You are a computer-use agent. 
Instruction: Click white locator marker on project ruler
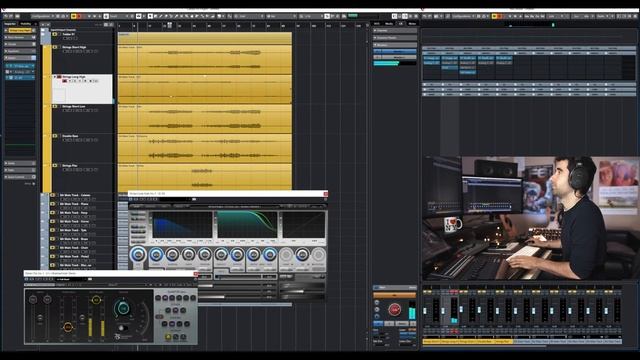169,25
